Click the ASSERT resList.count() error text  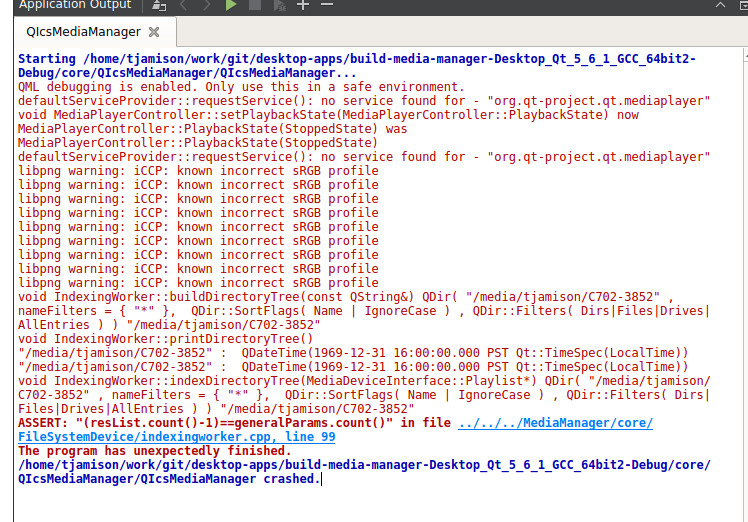coord(234,423)
